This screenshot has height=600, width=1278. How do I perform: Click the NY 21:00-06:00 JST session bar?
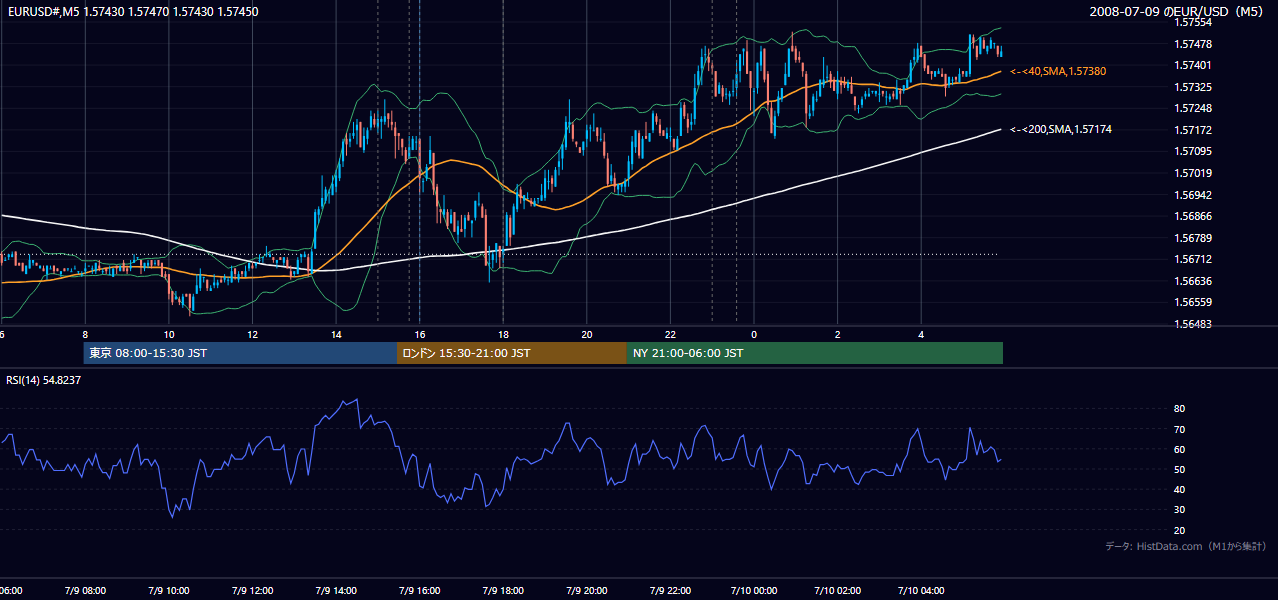click(815, 353)
